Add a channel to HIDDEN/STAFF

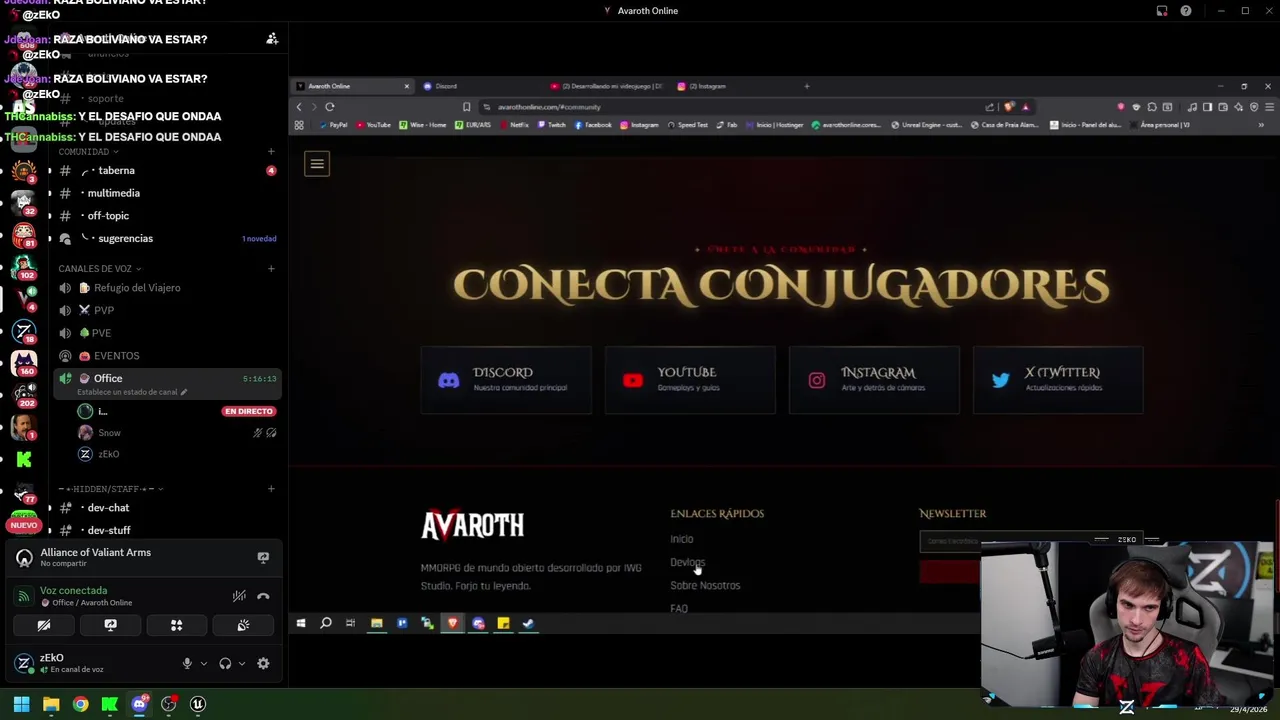coord(271,489)
